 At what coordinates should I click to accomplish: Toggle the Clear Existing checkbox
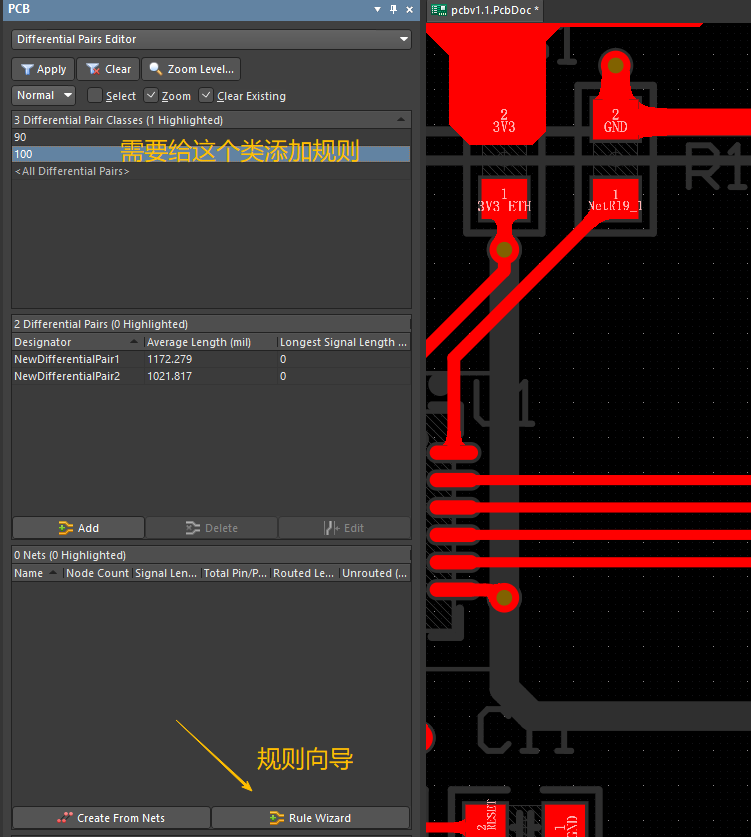pos(206,96)
